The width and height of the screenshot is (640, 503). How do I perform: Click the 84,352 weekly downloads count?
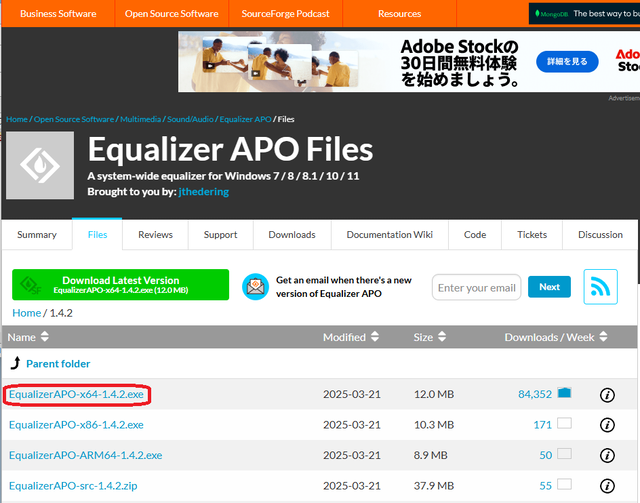point(535,394)
